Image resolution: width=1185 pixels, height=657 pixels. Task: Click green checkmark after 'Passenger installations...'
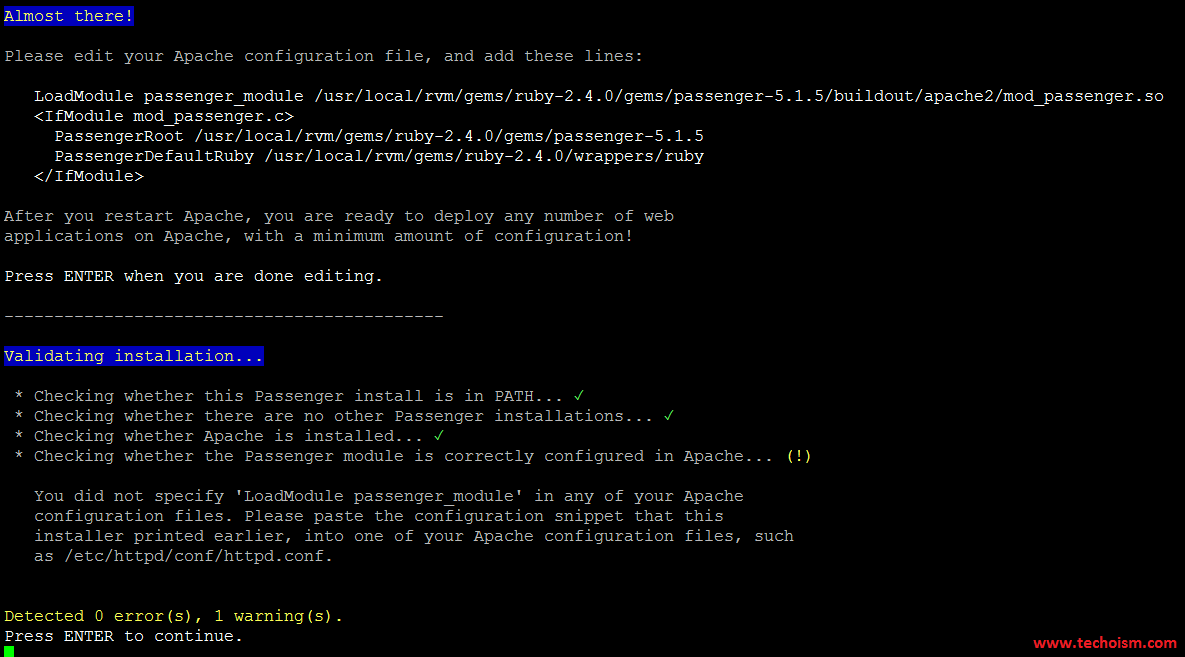(x=669, y=416)
